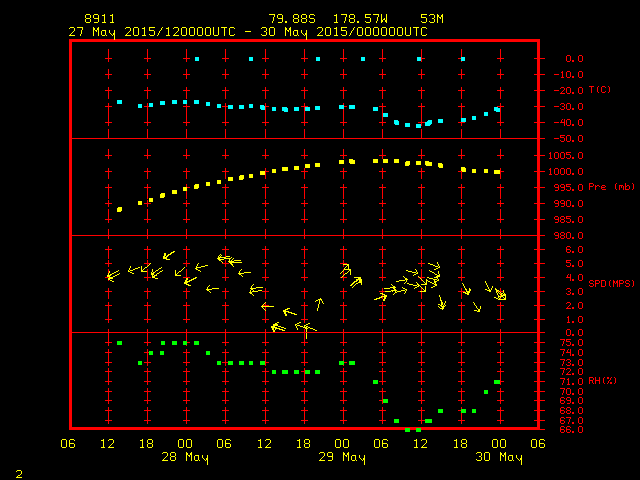Click the frame number 2 at bottom-left
Viewport: 640px width, 480px height.
click(x=18, y=471)
